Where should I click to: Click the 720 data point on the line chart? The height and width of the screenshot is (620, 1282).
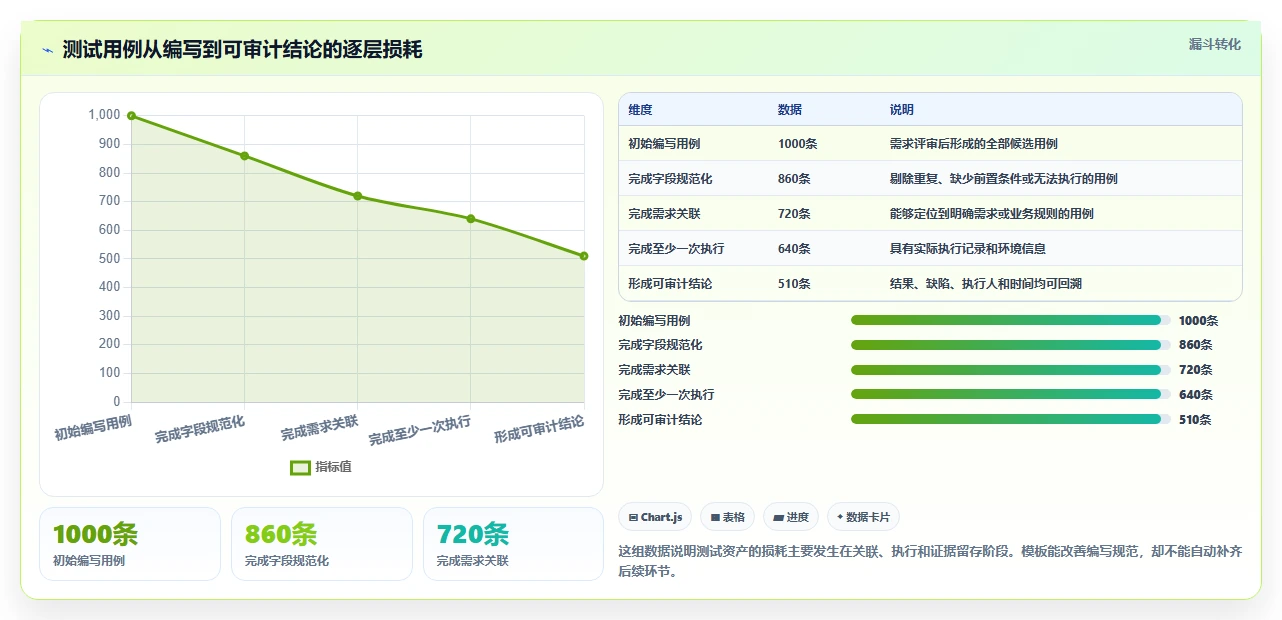point(357,196)
